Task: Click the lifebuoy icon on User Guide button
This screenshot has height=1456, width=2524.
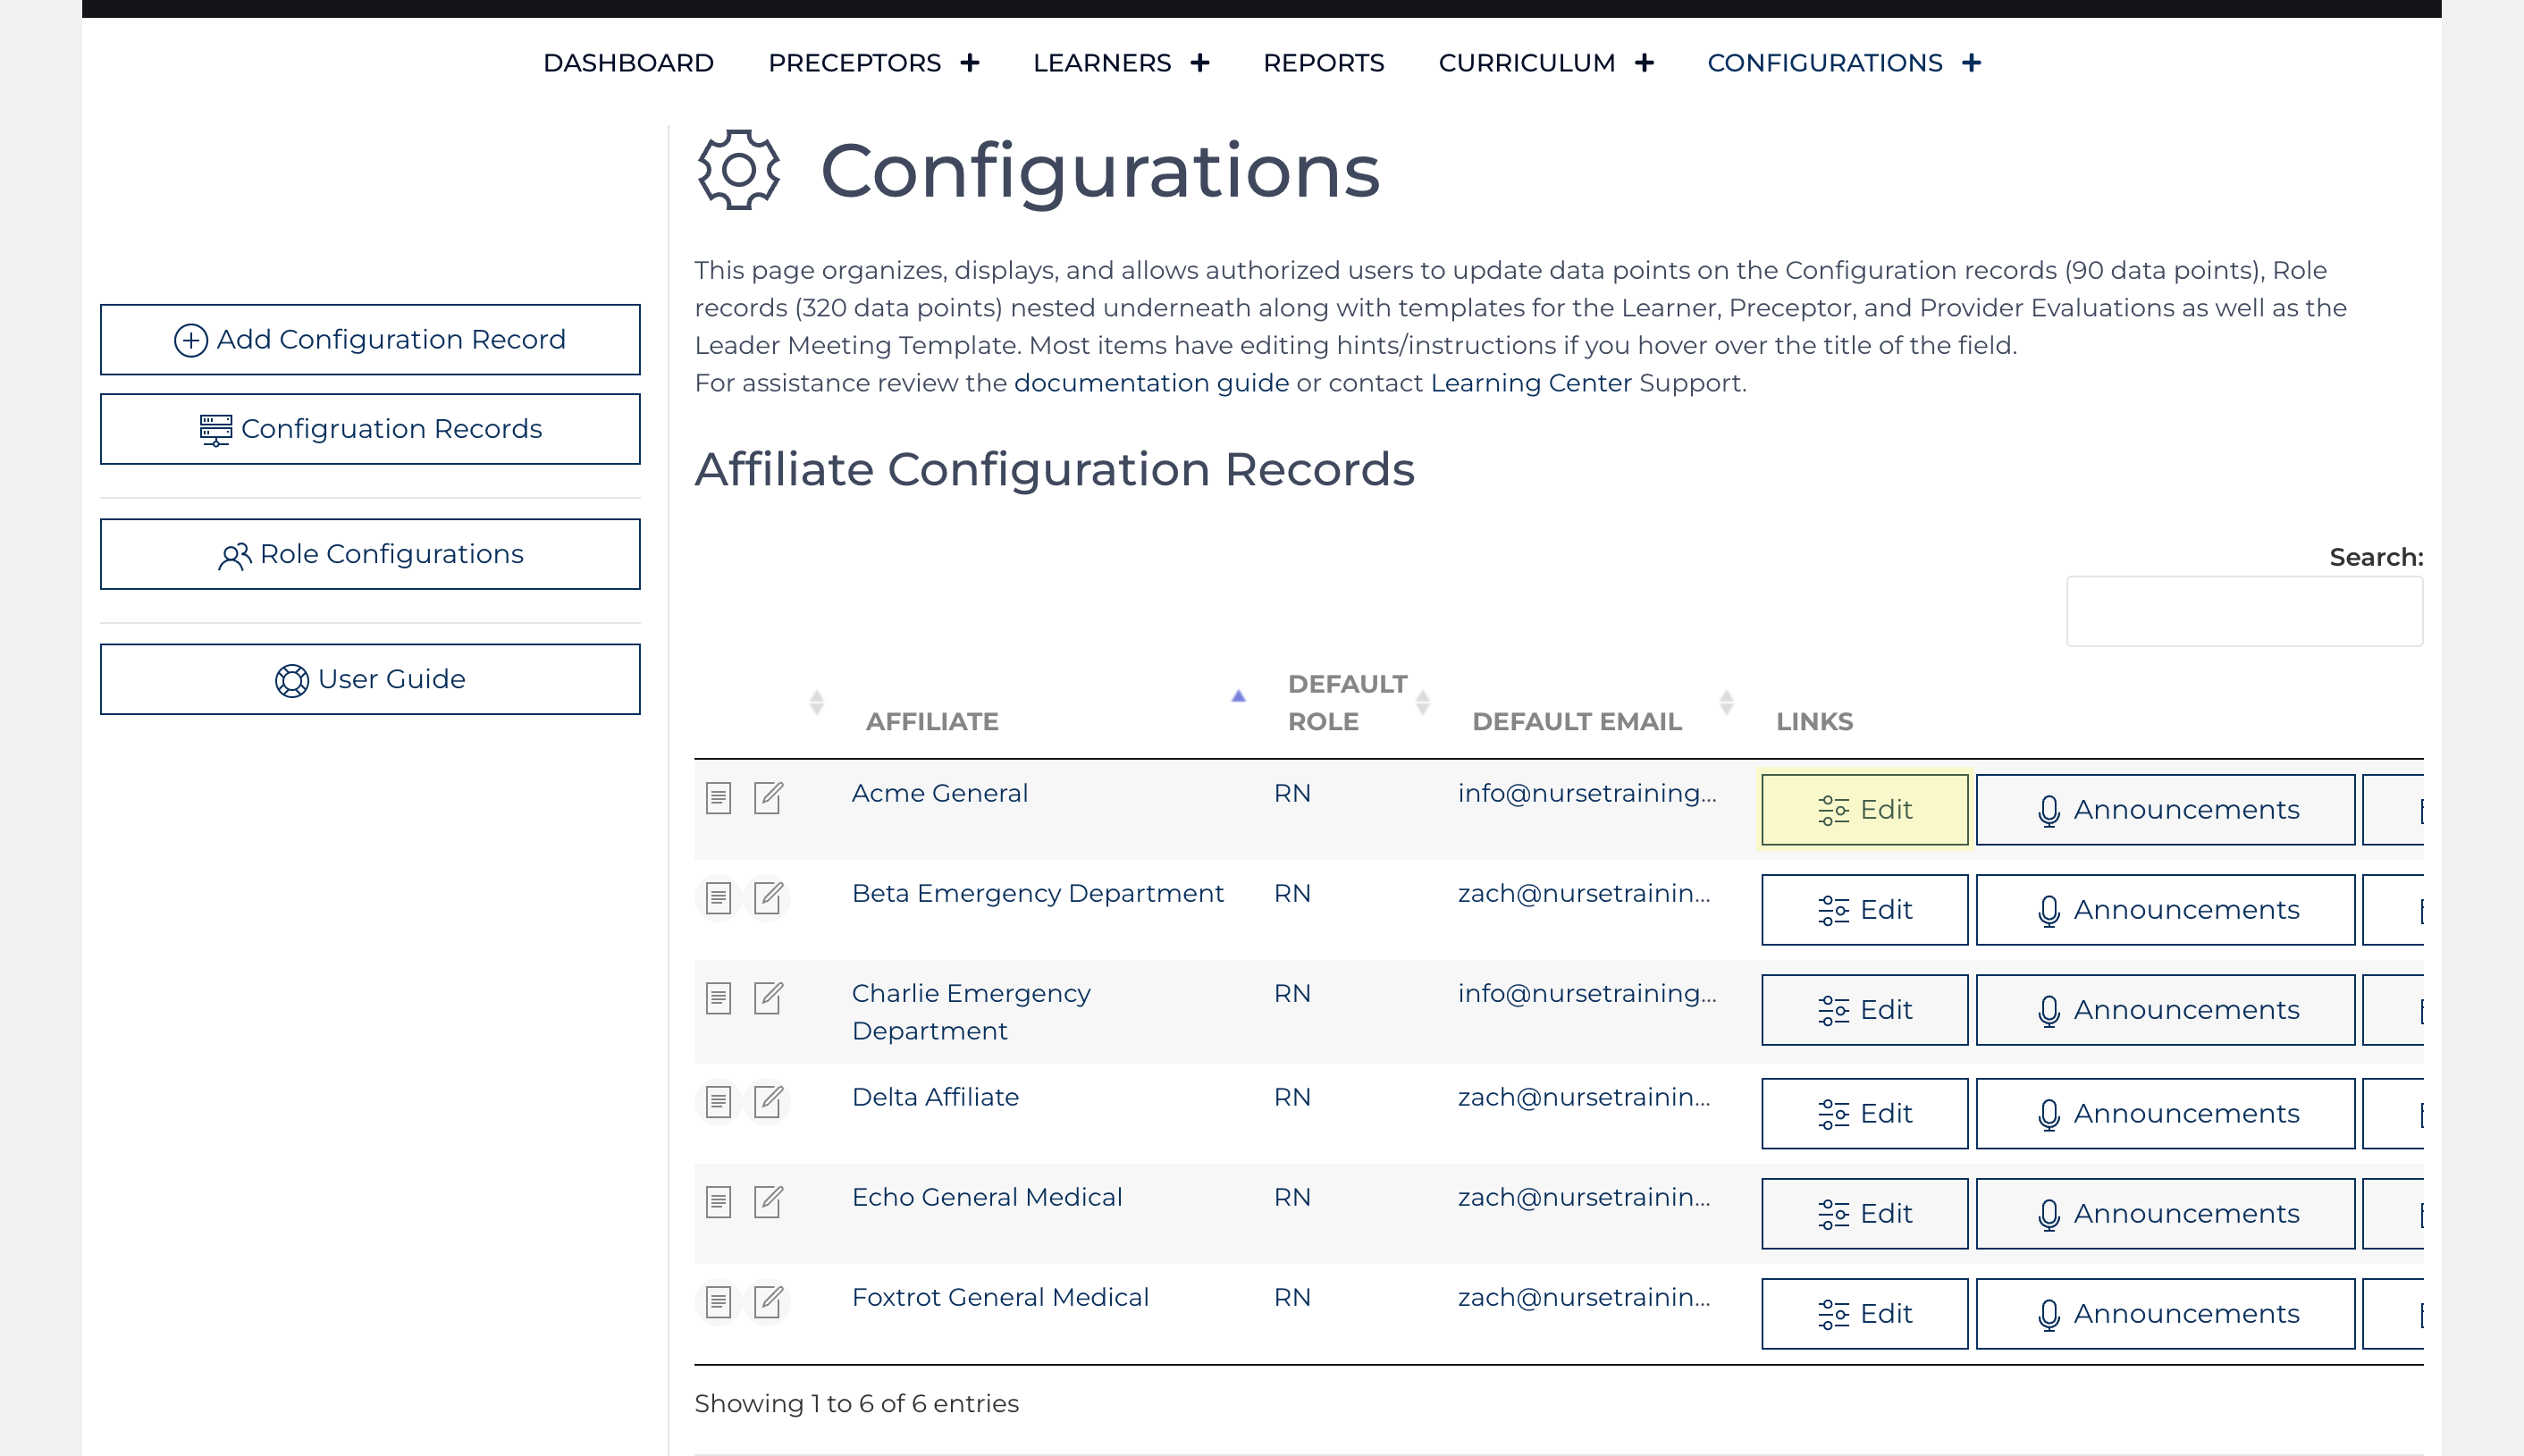Action: coord(292,679)
